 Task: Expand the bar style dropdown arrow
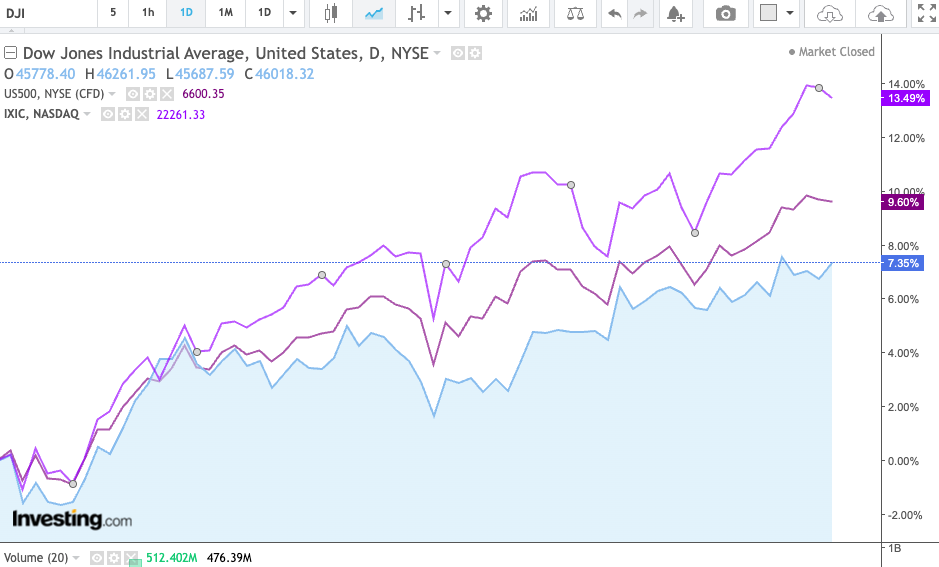tap(446, 13)
